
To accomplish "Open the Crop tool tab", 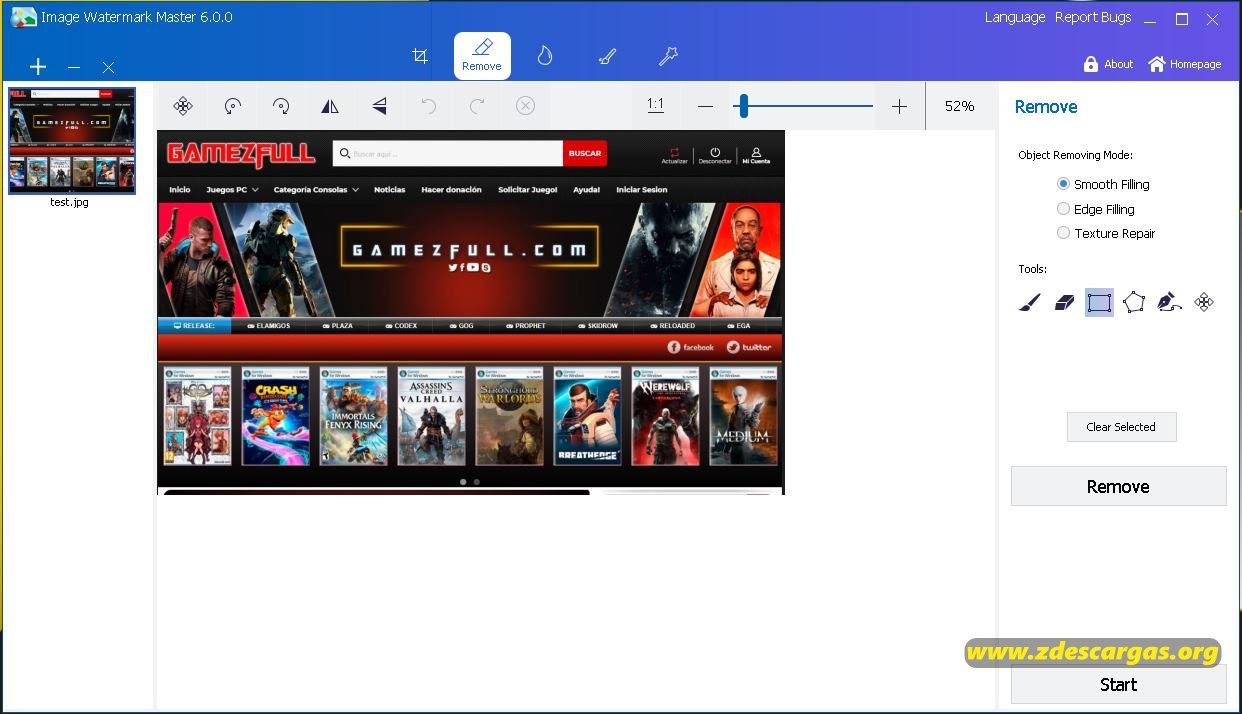I will pos(420,56).
